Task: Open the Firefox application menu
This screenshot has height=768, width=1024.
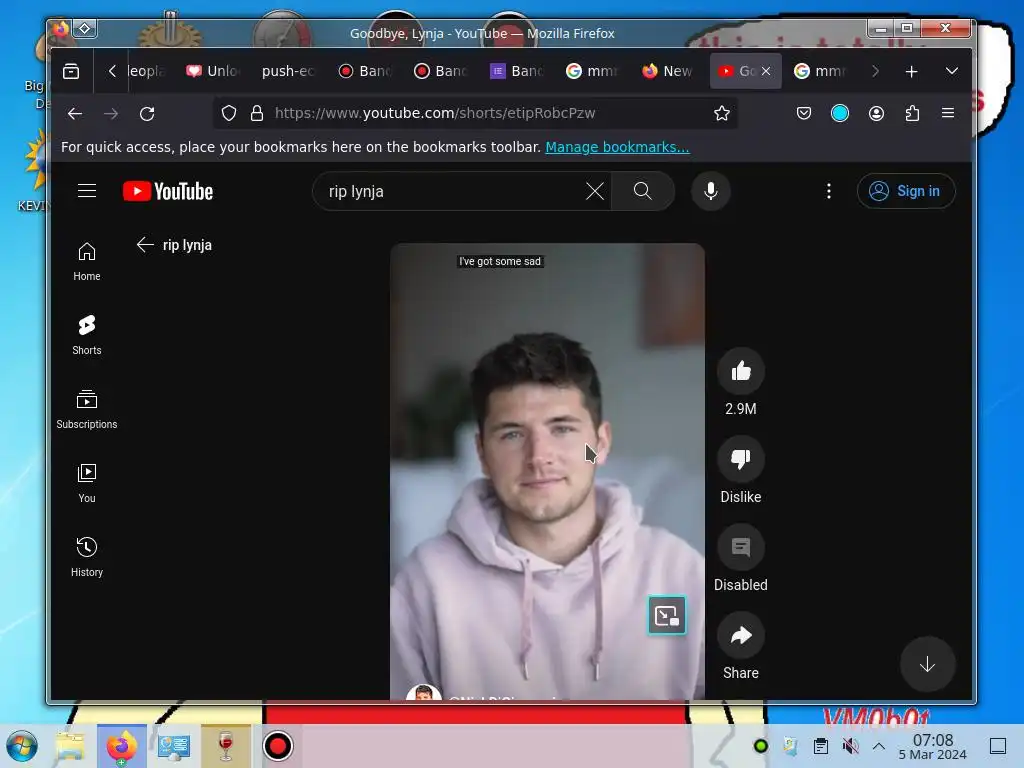Action: coord(948,114)
